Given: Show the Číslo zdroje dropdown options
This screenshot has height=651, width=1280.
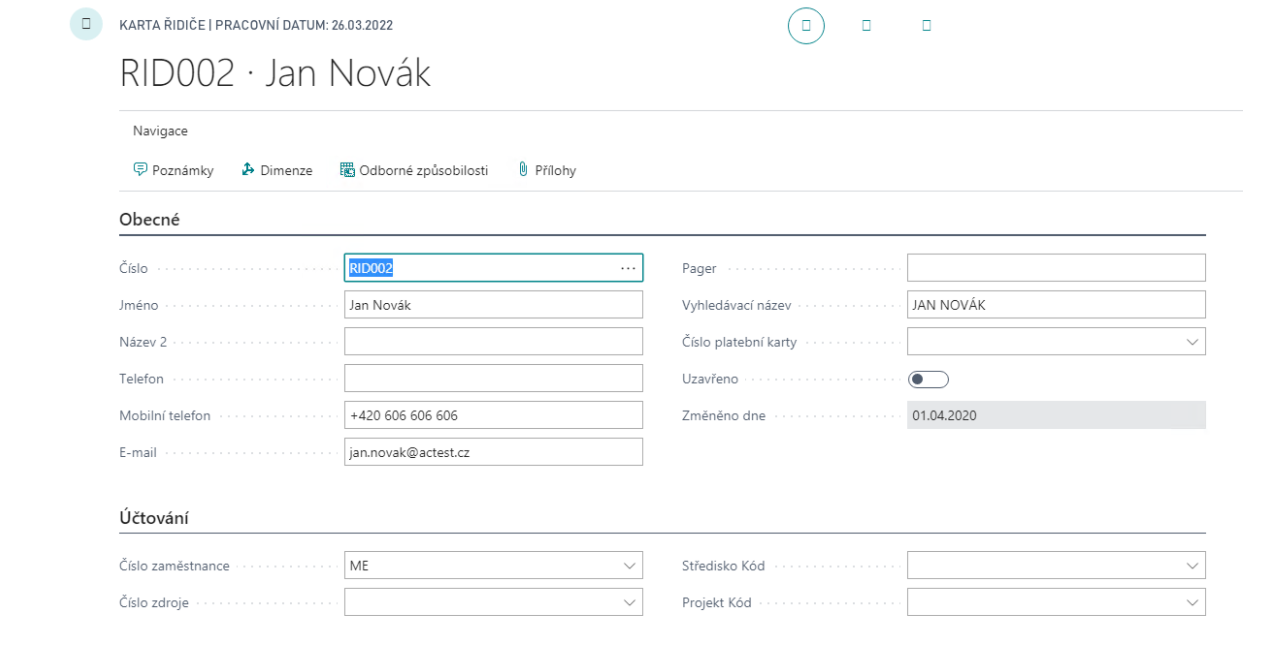Looking at the screenshot, I should coord(629,602).
